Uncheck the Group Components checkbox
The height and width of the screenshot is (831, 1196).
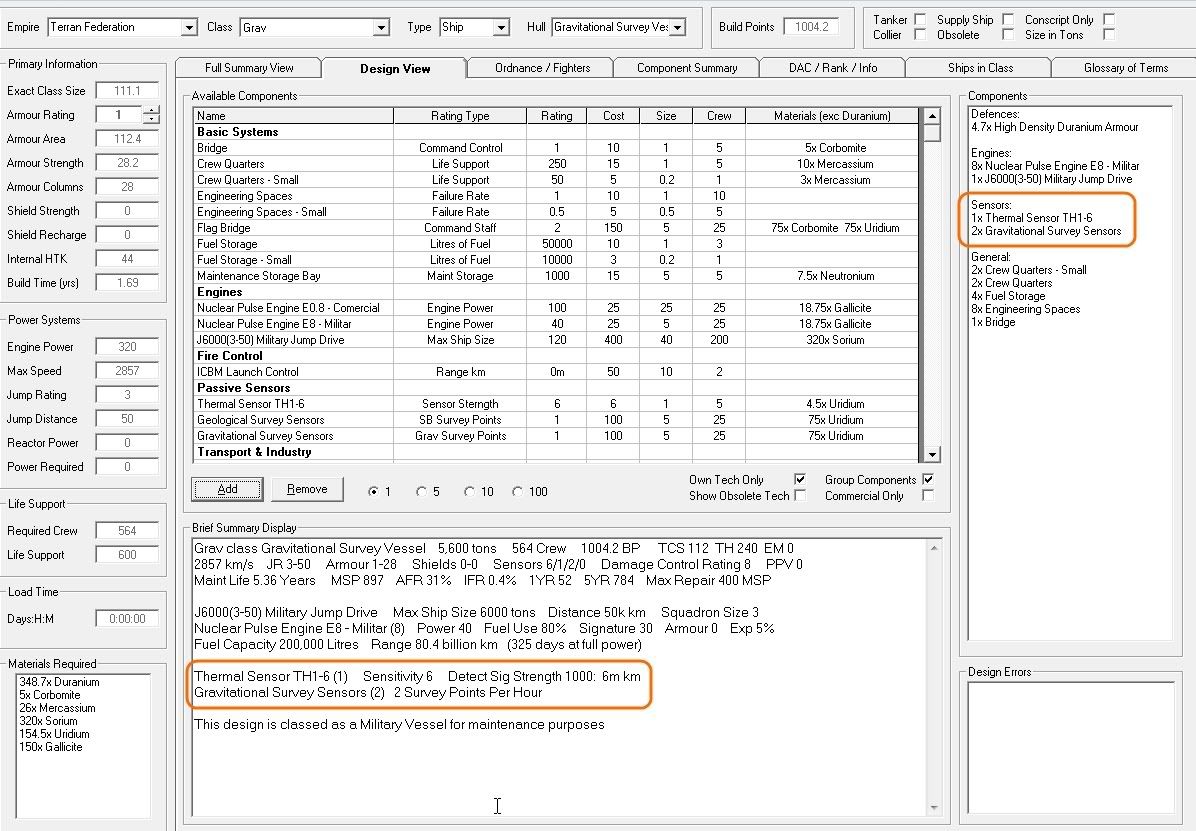[x=928, y=479]
